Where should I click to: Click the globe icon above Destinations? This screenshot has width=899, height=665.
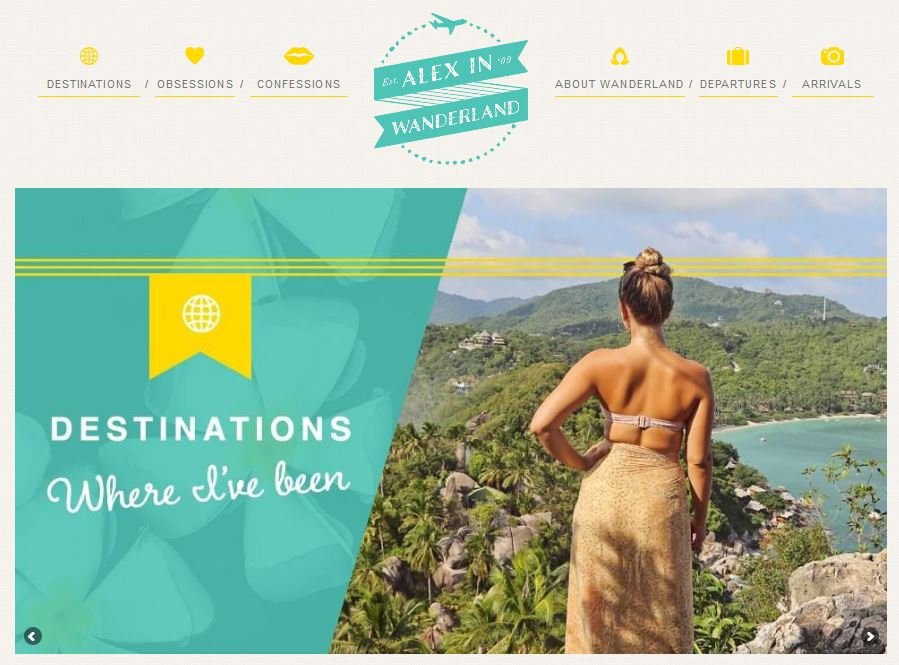coord(89,56)
